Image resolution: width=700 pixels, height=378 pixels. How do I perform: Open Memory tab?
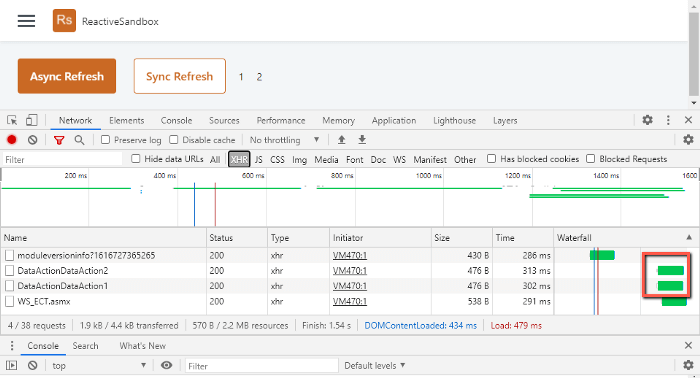(x=338, y=120)
